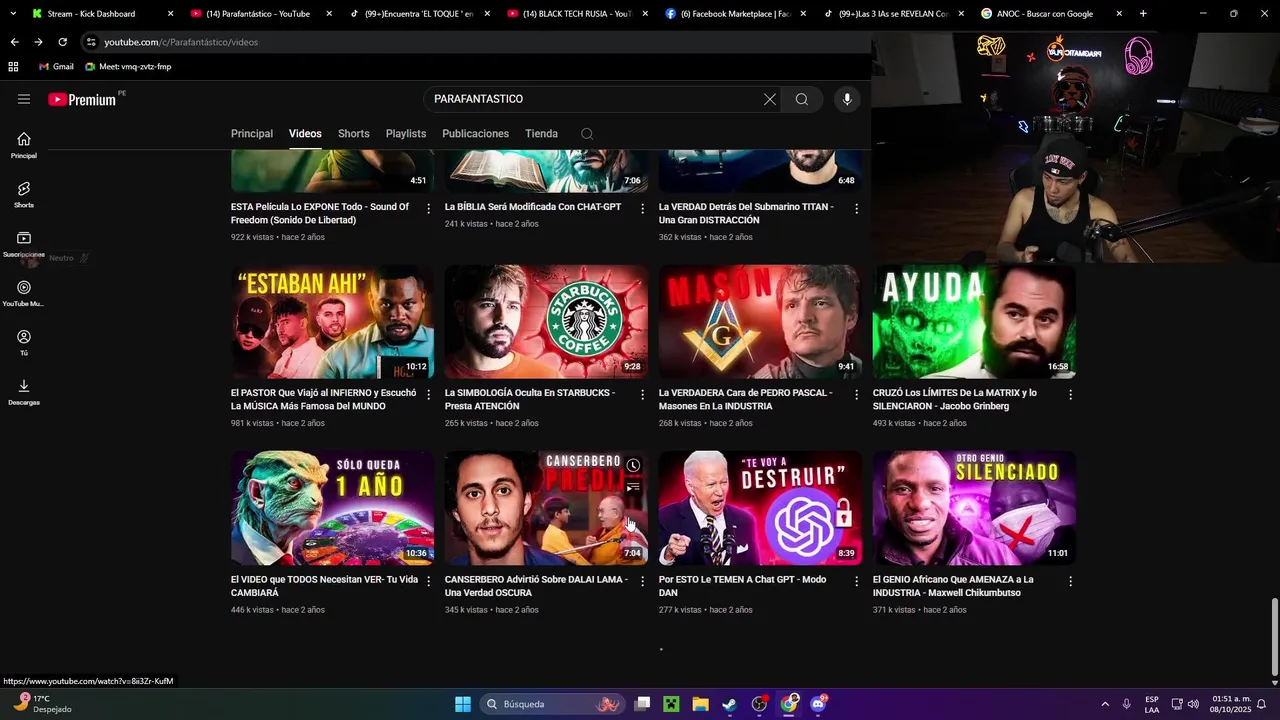
Task: Start voice search with the microphone
Action: pyautogui.click(x=847, y=99)
